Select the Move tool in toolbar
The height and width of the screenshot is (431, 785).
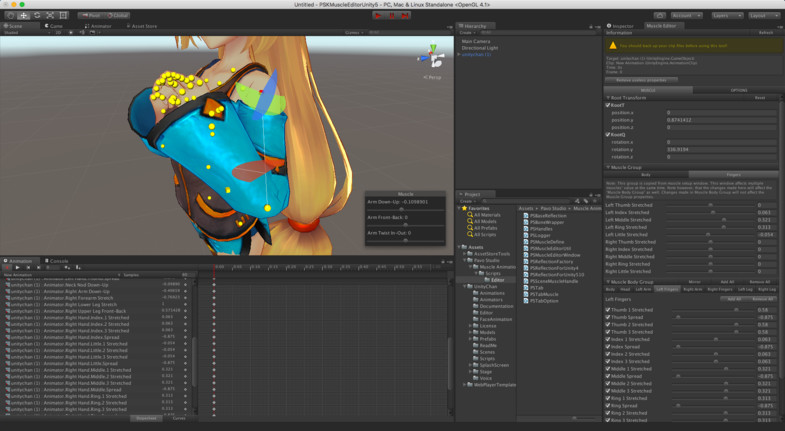coord(24,16)
